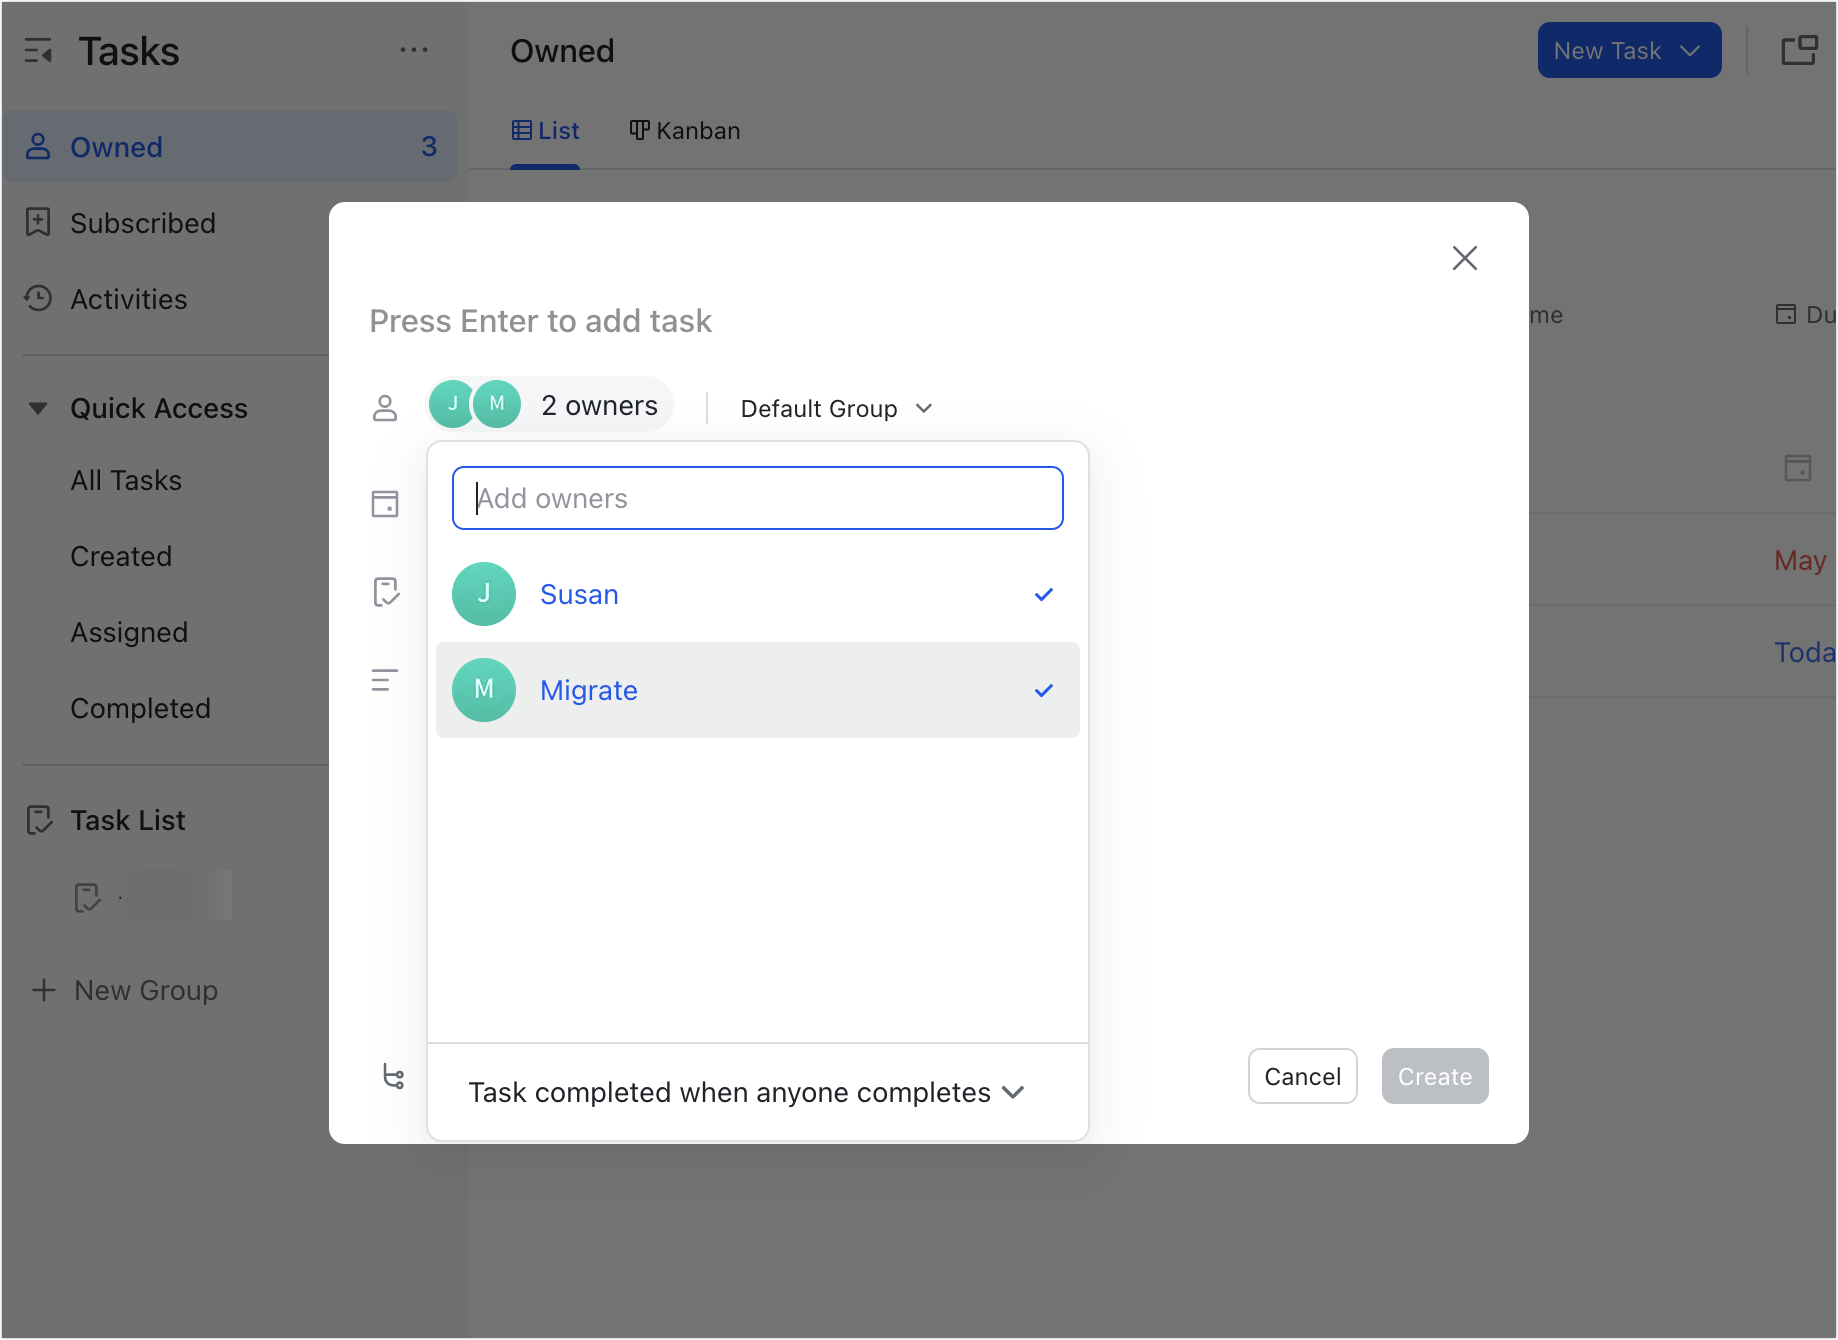Click the task list clipboard icon

[385, 592]
